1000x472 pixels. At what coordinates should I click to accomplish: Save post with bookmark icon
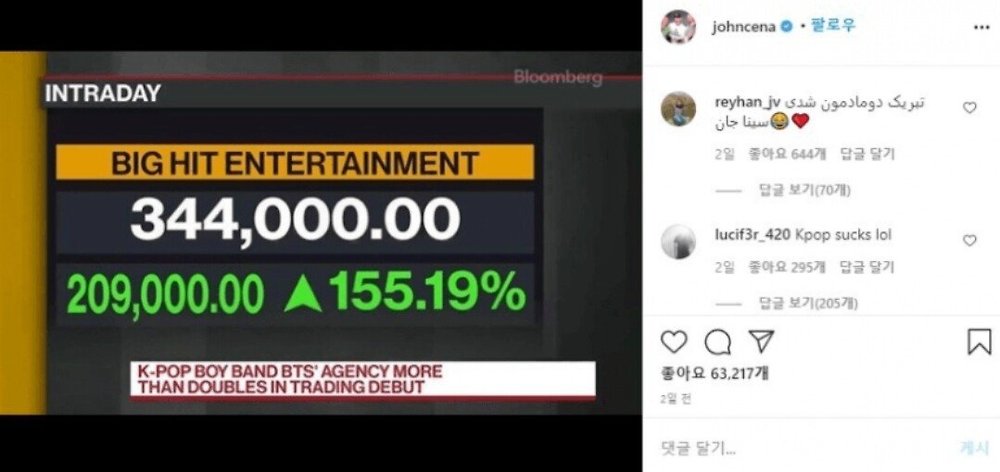tap(979, 342)
